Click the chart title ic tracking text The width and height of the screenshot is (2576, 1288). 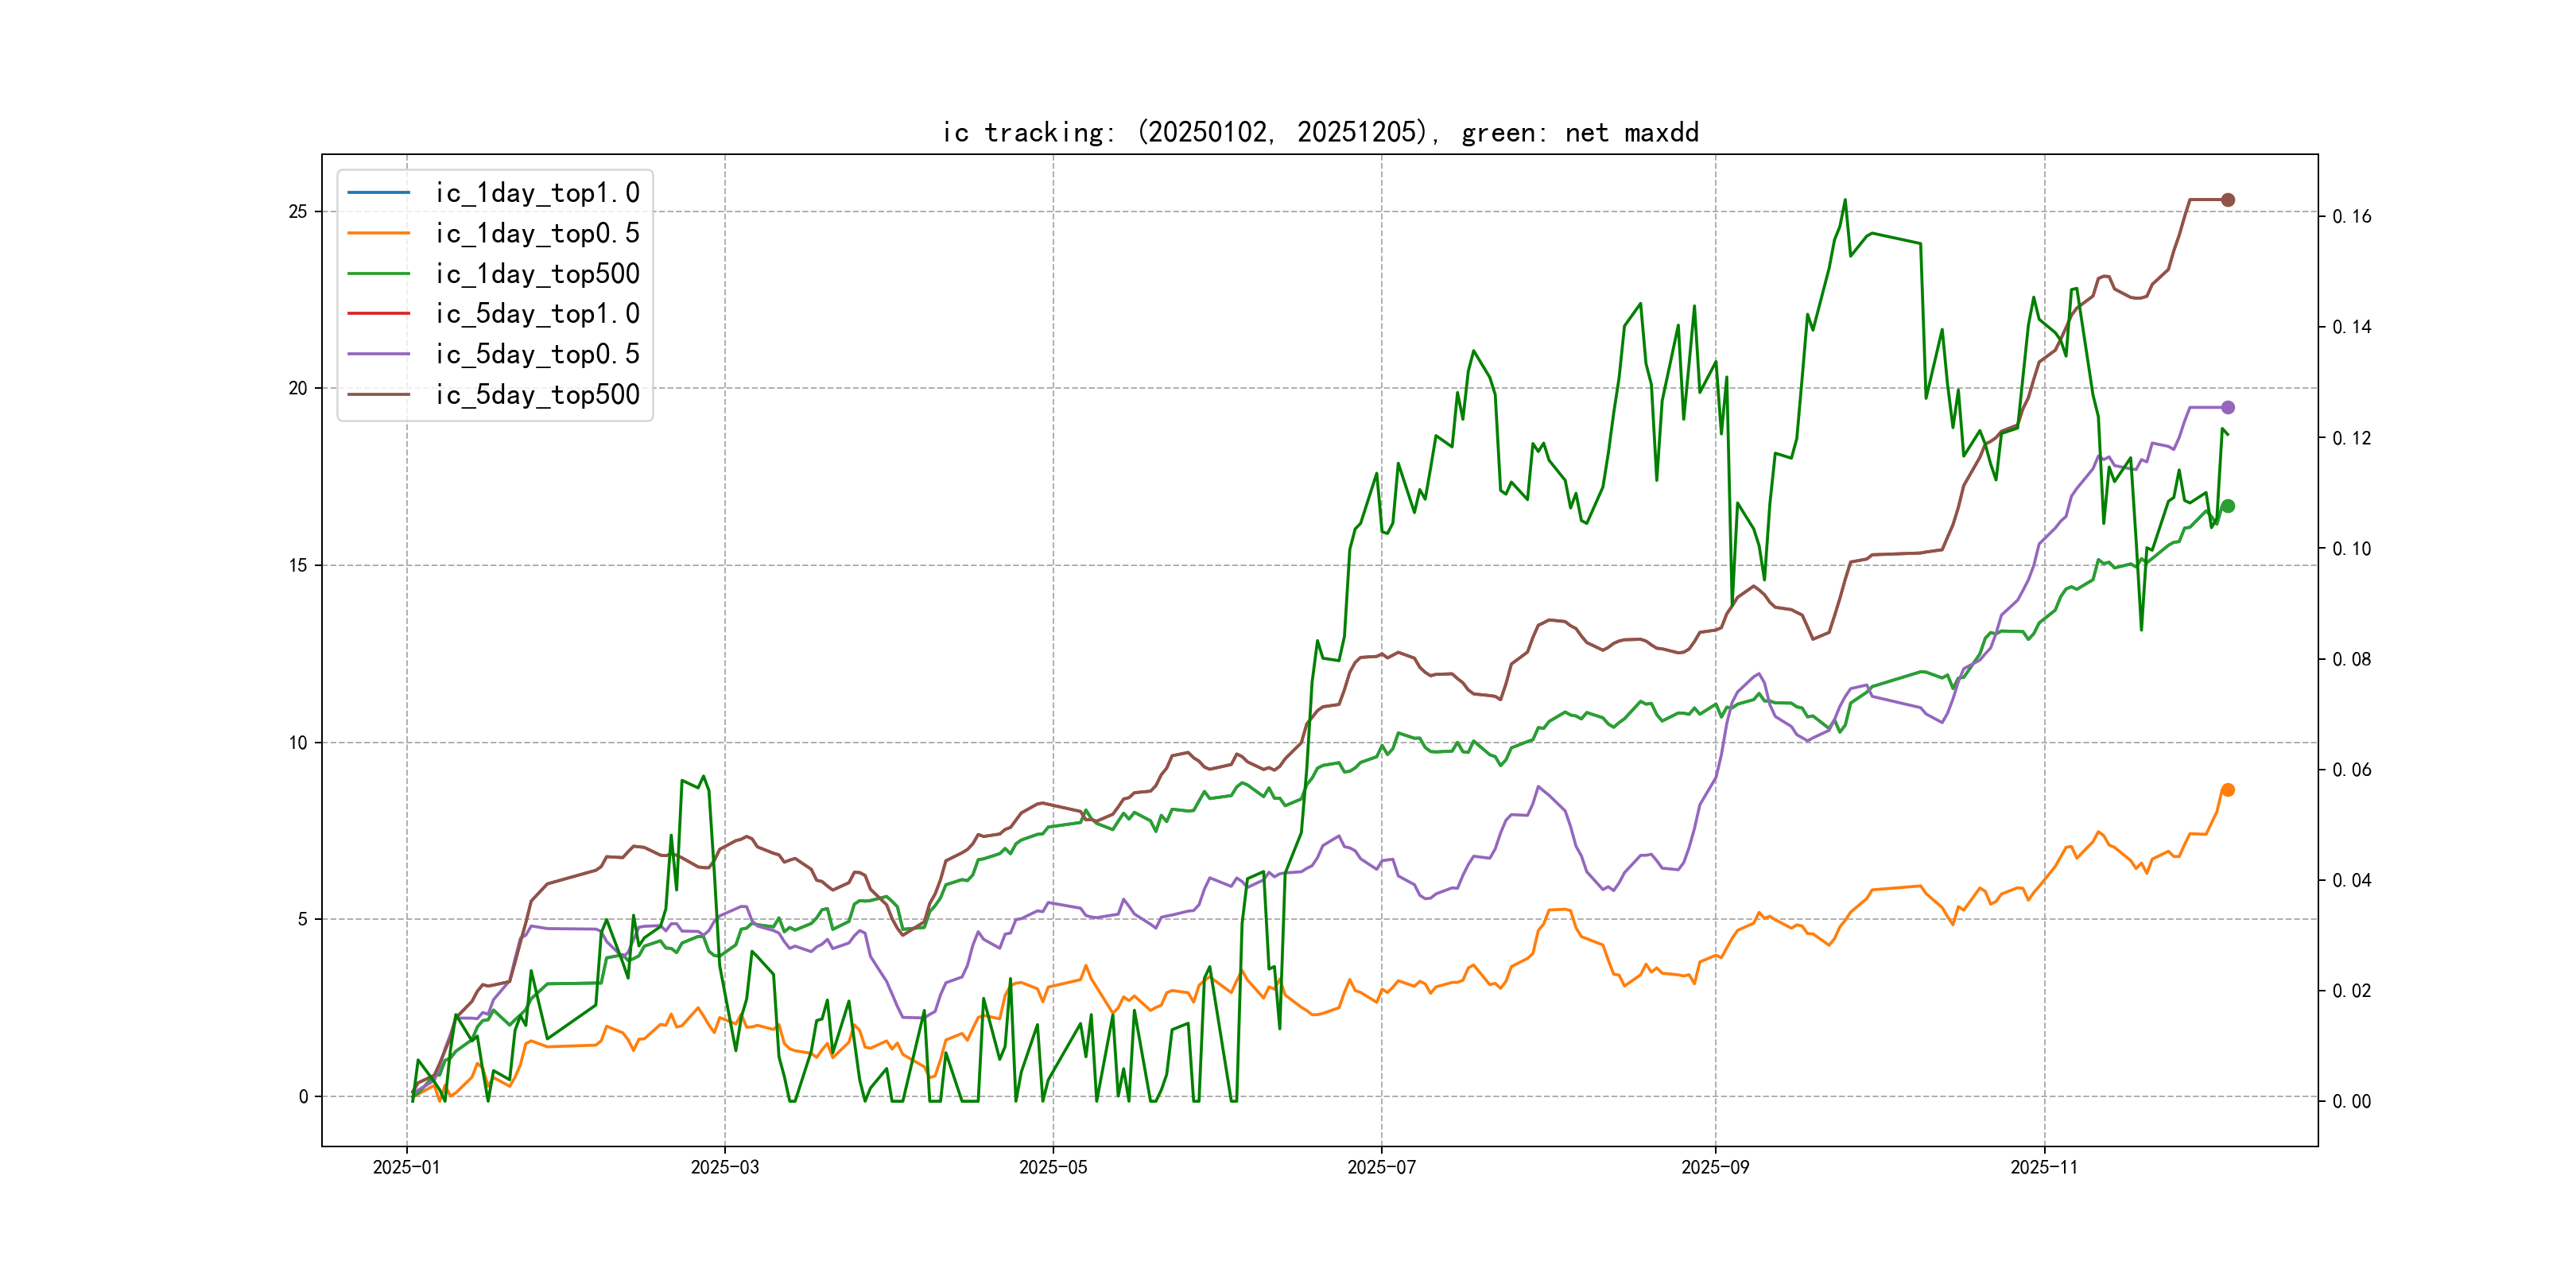click(x=1320, y=132)
